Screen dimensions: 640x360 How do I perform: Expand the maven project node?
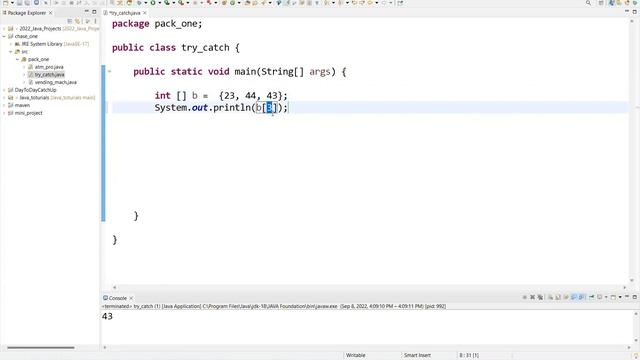pos(4,105)
